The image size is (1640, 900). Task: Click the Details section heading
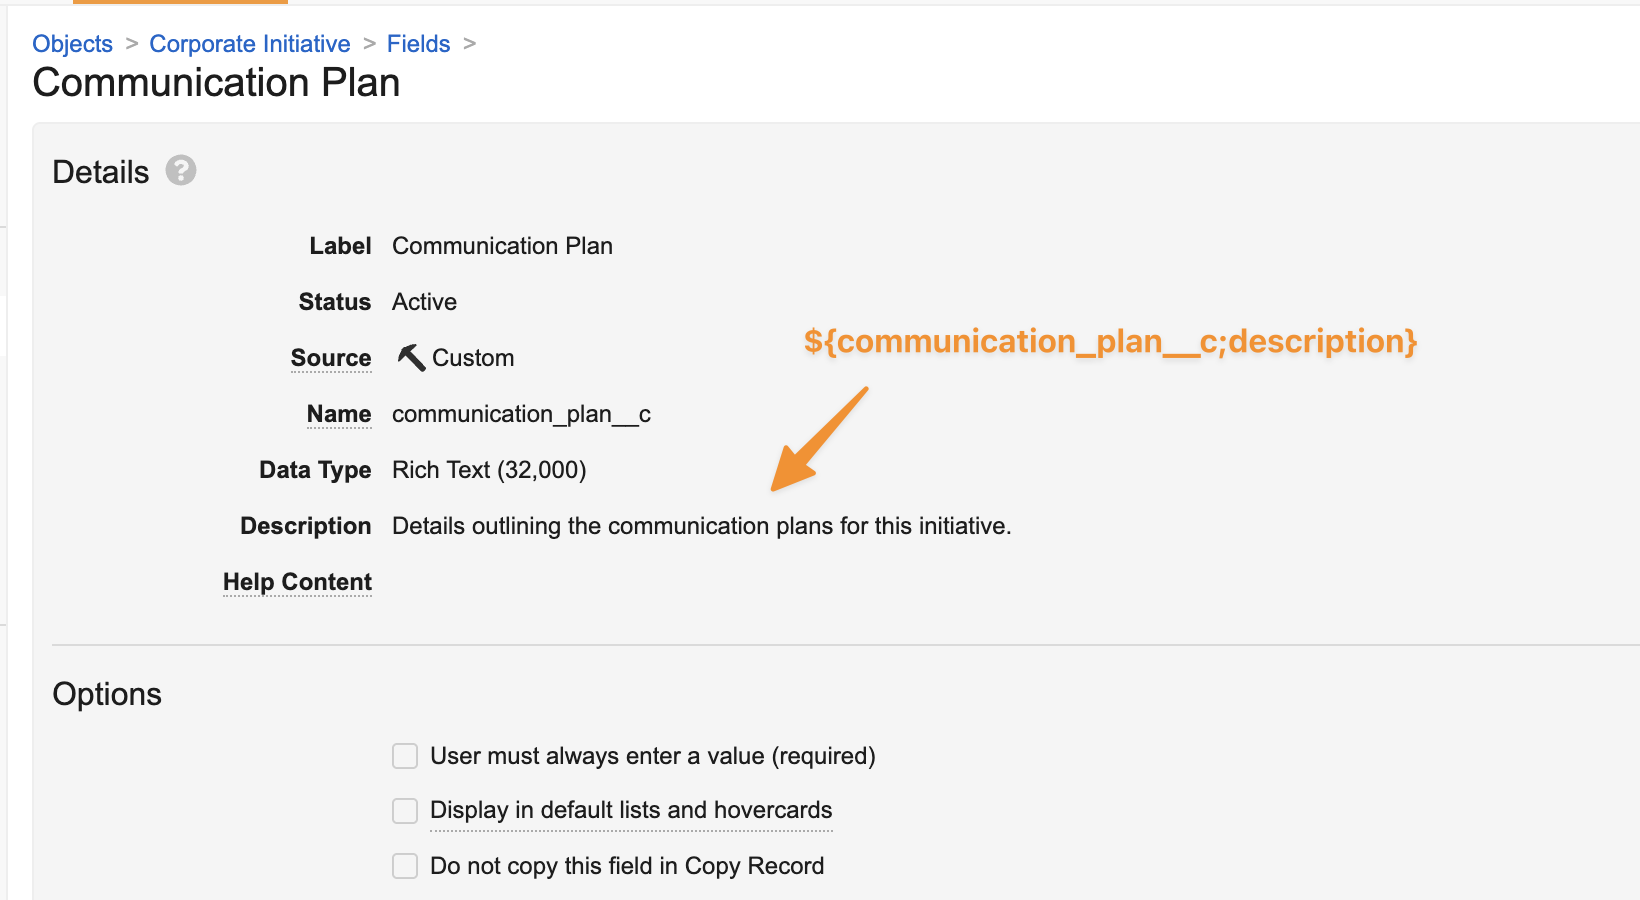pyautogui.click(x=100, y=172)
